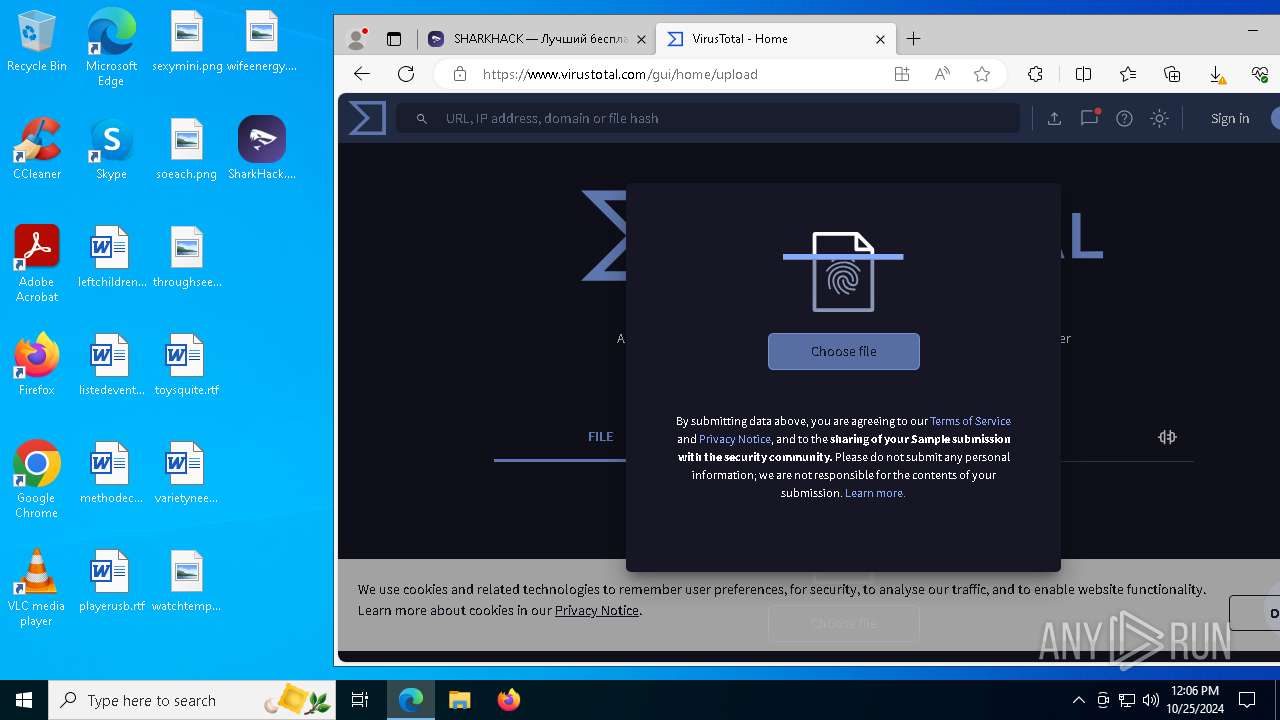Viewport: 1280px width, 720px height.
Task: Open Edge Collections icon
Action: click(x=1172, y=74)
